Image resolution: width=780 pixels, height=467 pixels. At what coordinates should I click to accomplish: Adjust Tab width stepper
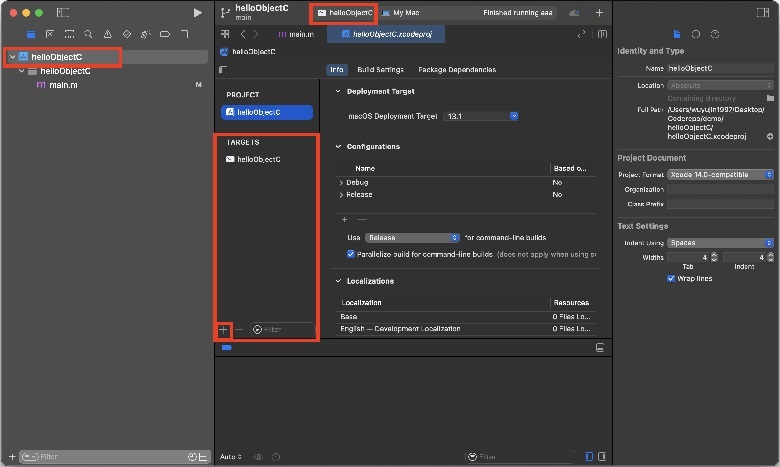(714, 257)
